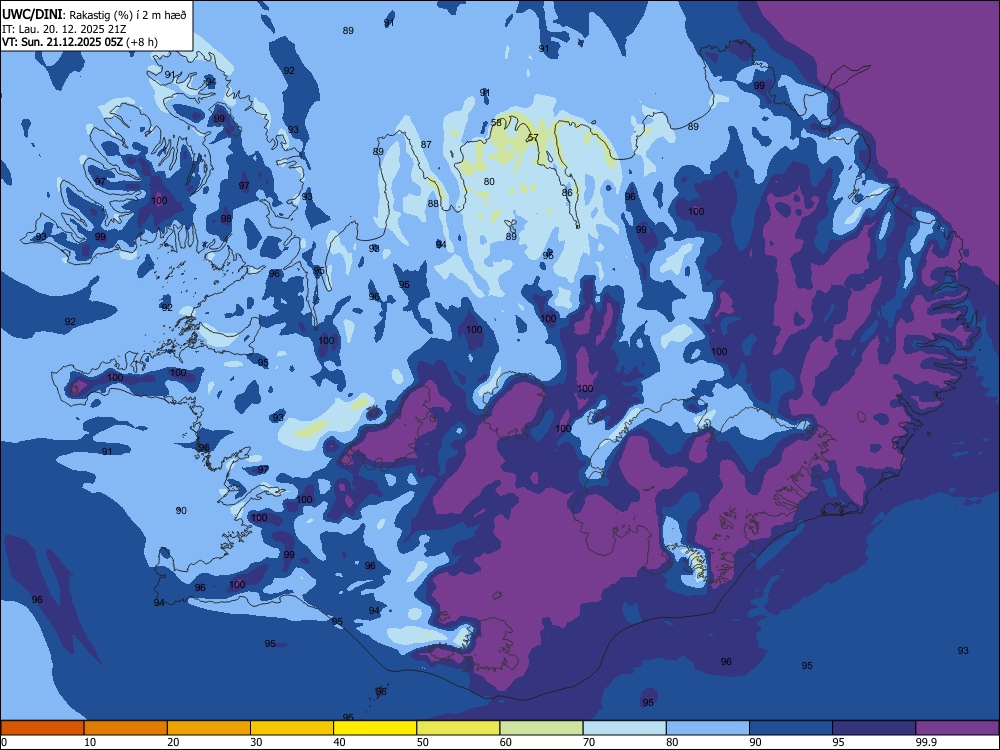Click the '99' value at northeast peninsula
The height and width of the screenshot is (750, 1000).
[x=759, y=85]
